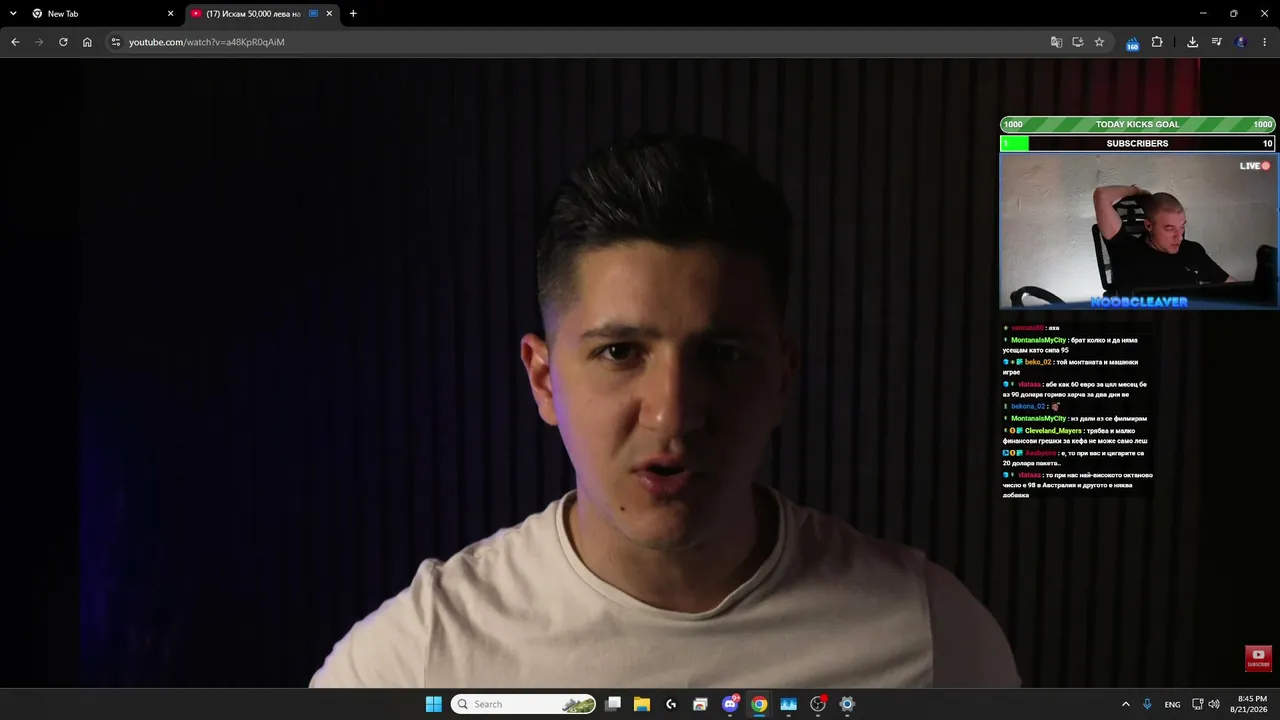This screenshot has width=1280, height=720.
Task: Open media controls icon
Action: point(1216,42)
